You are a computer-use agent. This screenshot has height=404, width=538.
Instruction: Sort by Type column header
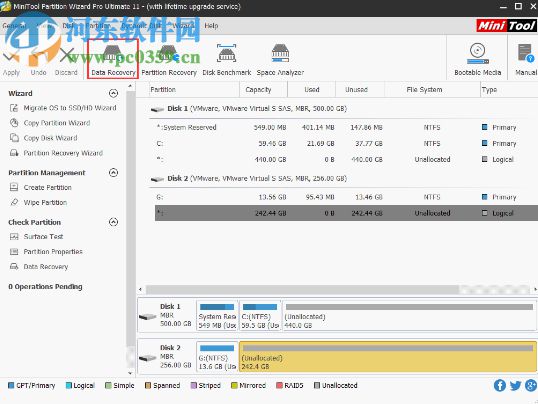[x=509, y=90]
